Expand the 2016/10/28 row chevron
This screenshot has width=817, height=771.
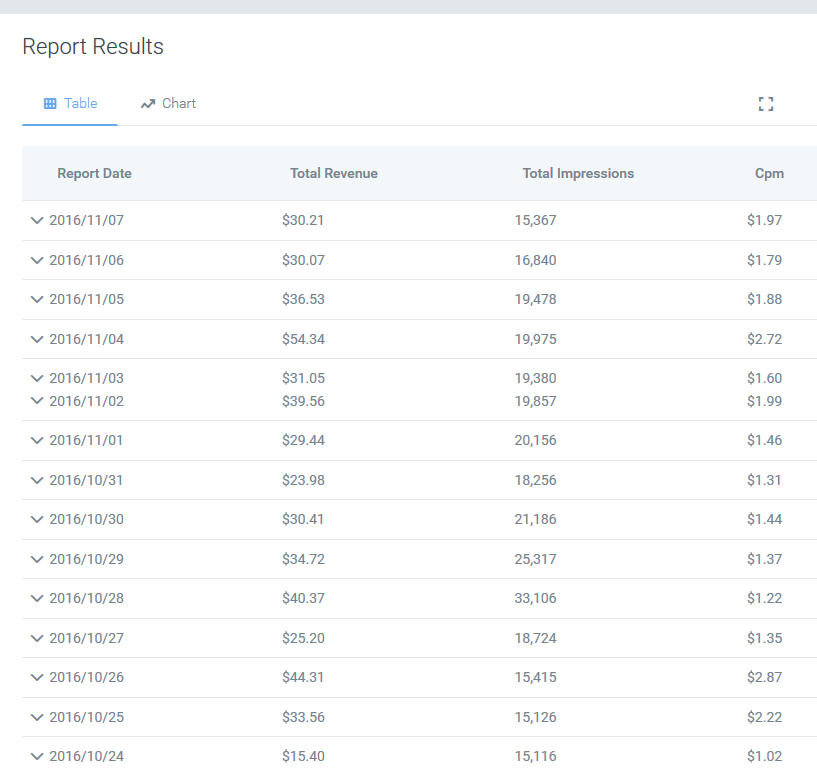pos(37,598)
